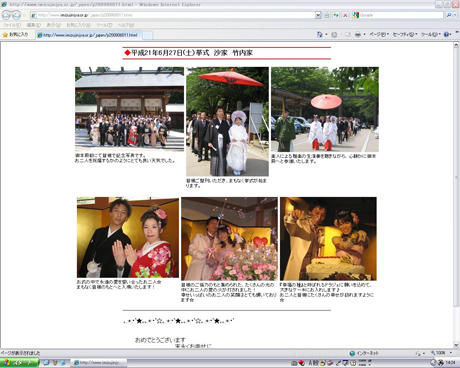Expand the Print dropdown arrow
460x368 pixels.
(x=364, y=34)
